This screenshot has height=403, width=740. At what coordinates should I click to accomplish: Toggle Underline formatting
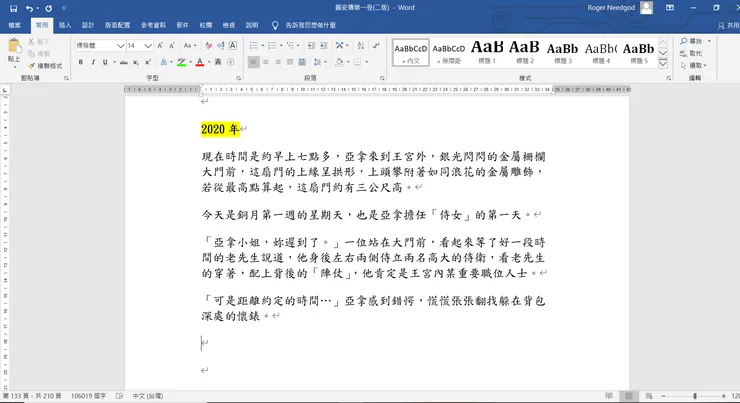(105, 62)
